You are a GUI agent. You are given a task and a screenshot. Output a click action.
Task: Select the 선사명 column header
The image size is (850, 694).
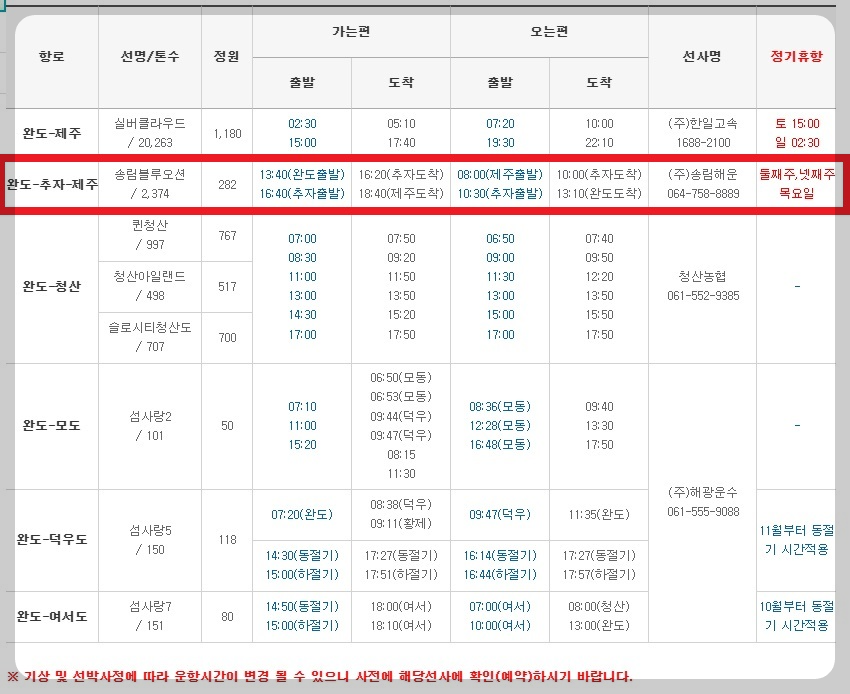pyautogui.click(x=702, y=56)
